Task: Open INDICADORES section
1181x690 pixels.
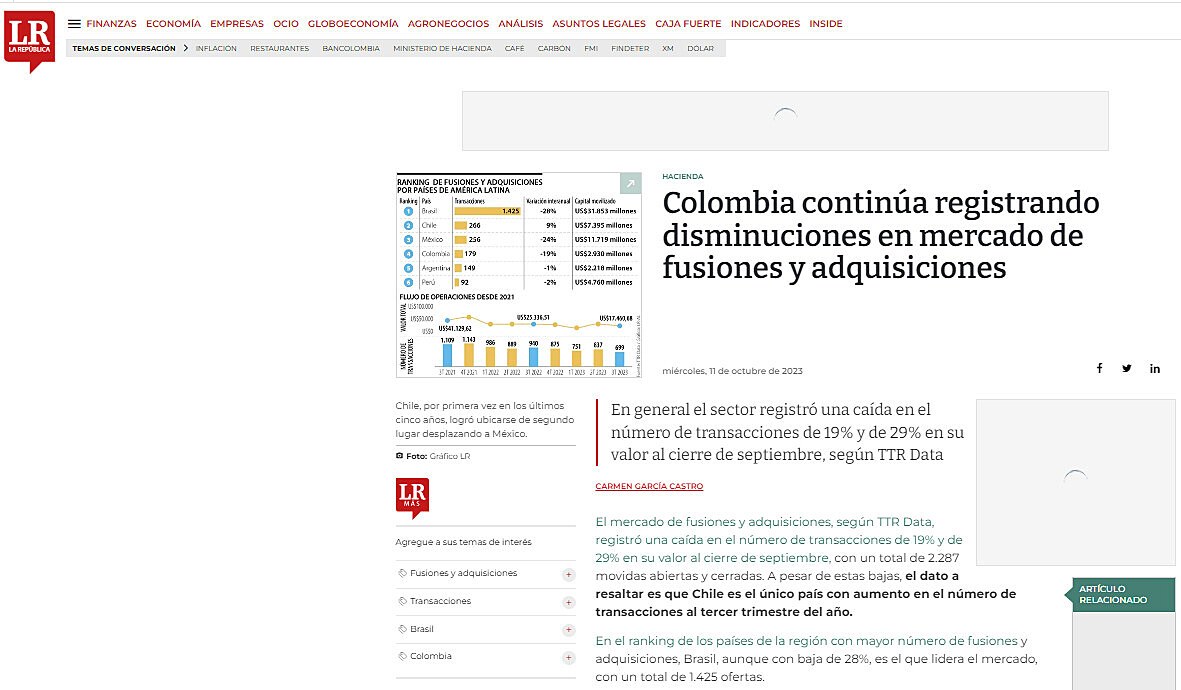Action: click(765, 24)
